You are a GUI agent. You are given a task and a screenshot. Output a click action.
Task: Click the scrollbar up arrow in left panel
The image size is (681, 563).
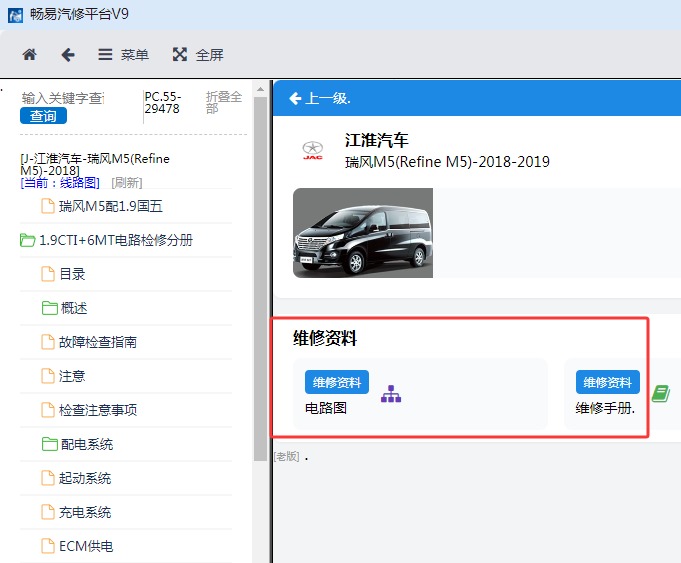[261, 89]
